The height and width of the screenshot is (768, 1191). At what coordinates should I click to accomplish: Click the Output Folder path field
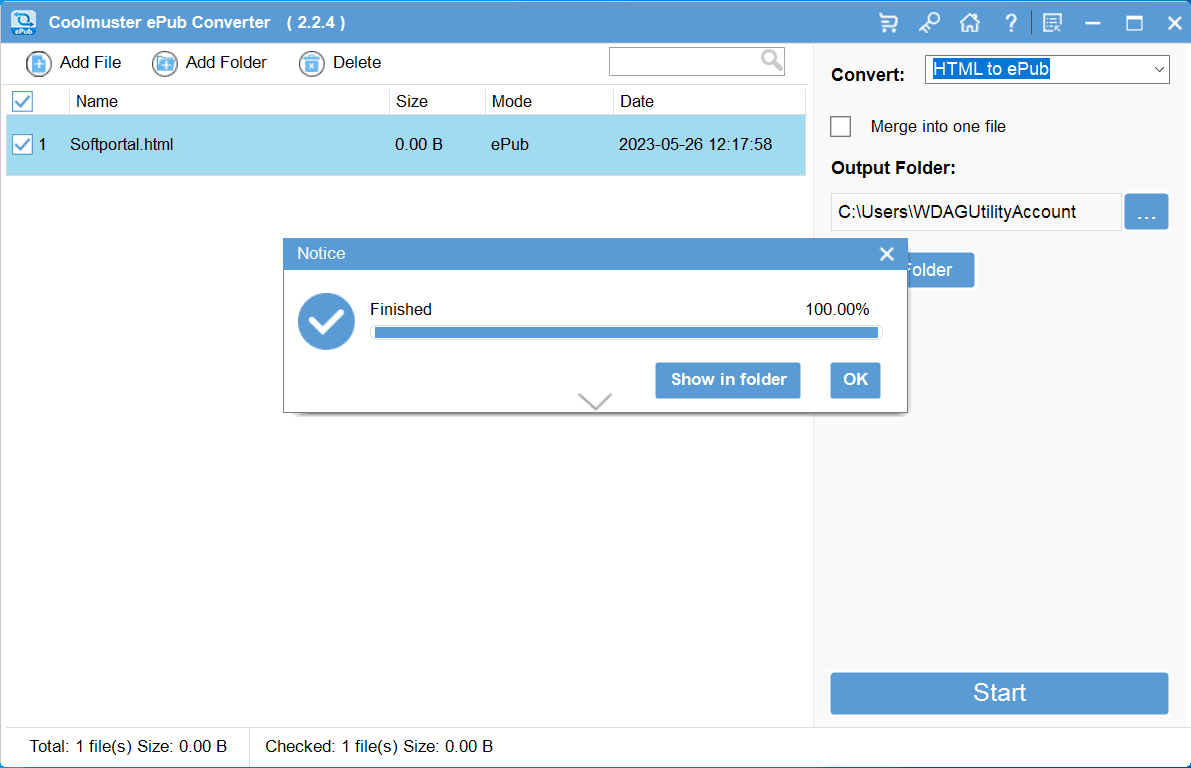click(x=976, y=212)
